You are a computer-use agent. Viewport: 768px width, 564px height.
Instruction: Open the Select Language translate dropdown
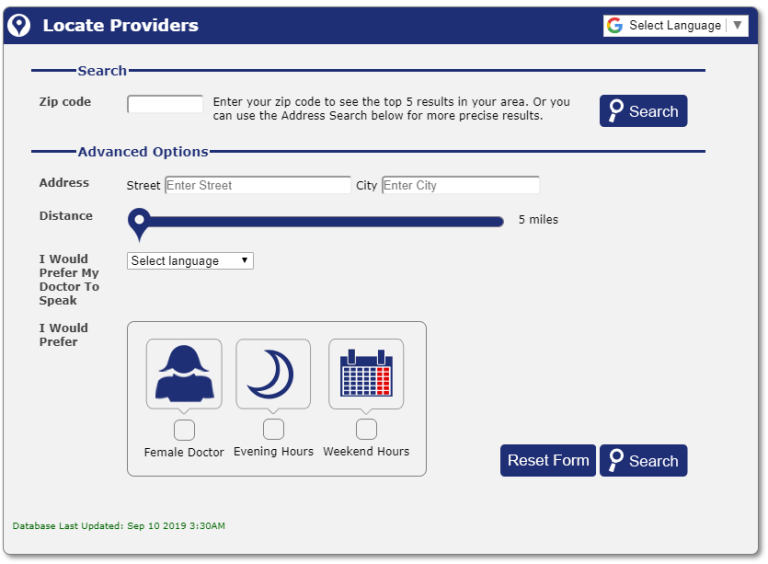pos(675,26)
